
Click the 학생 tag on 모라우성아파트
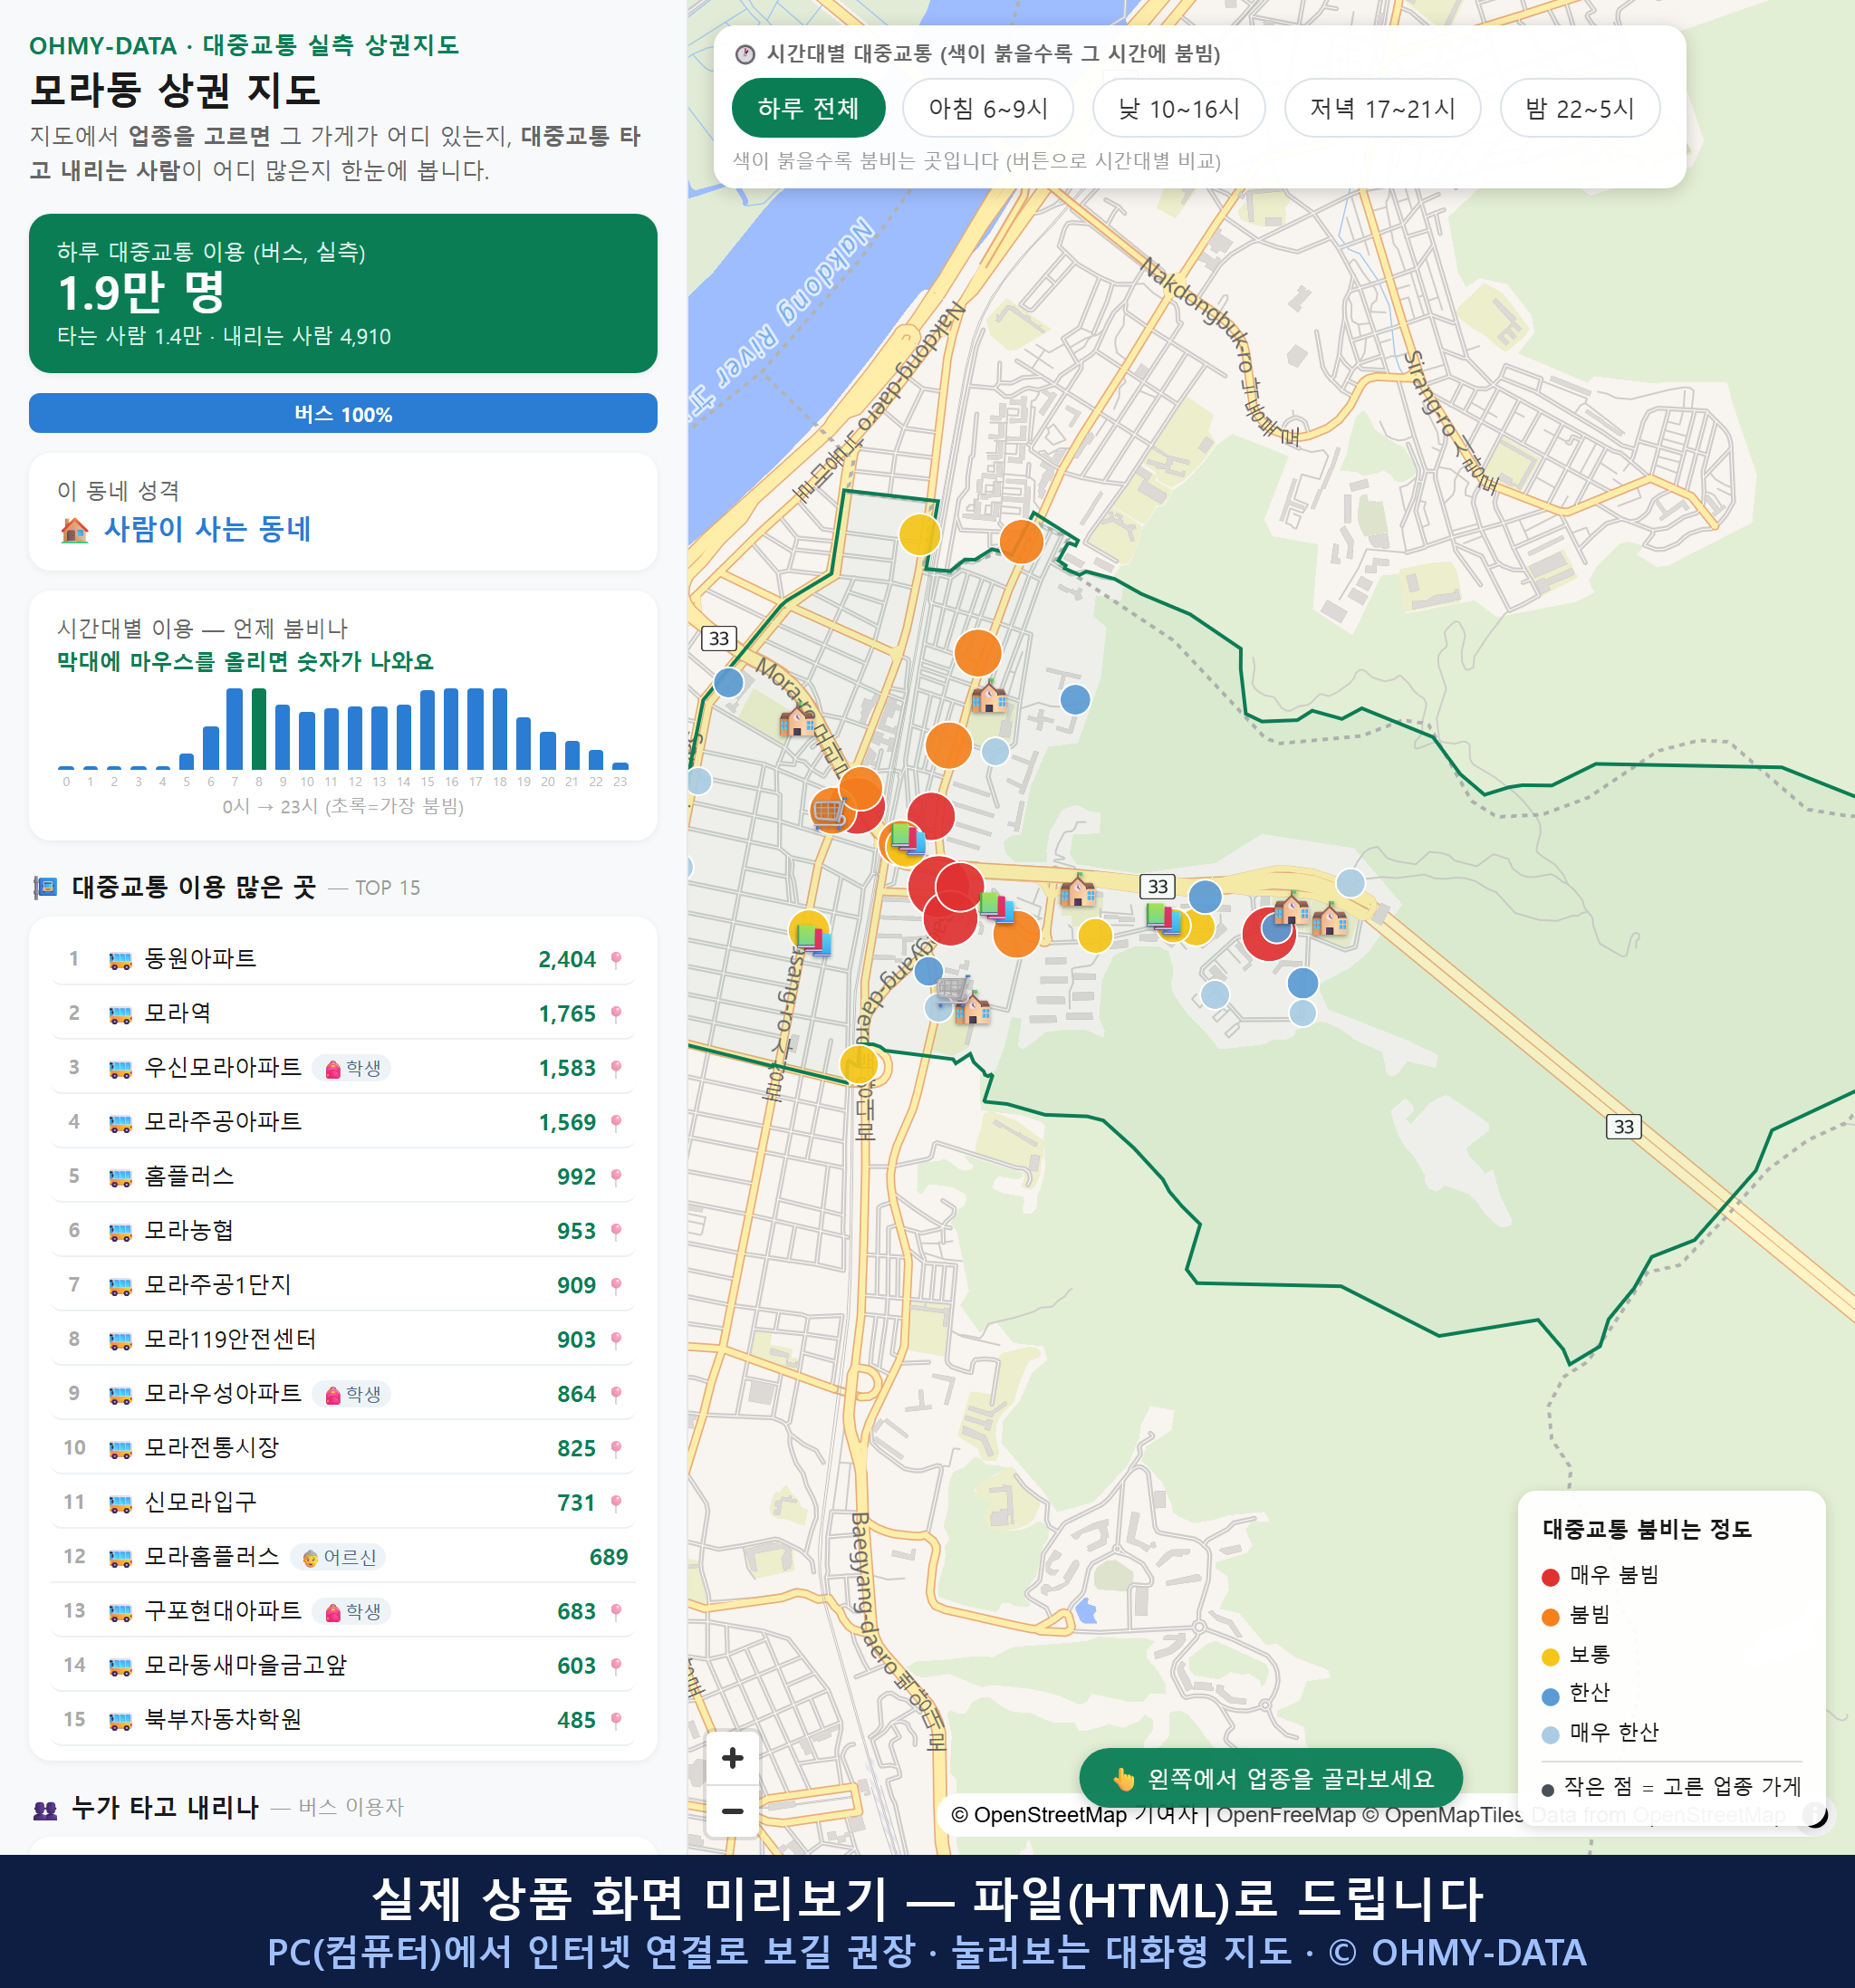[x=352, y=1394]
